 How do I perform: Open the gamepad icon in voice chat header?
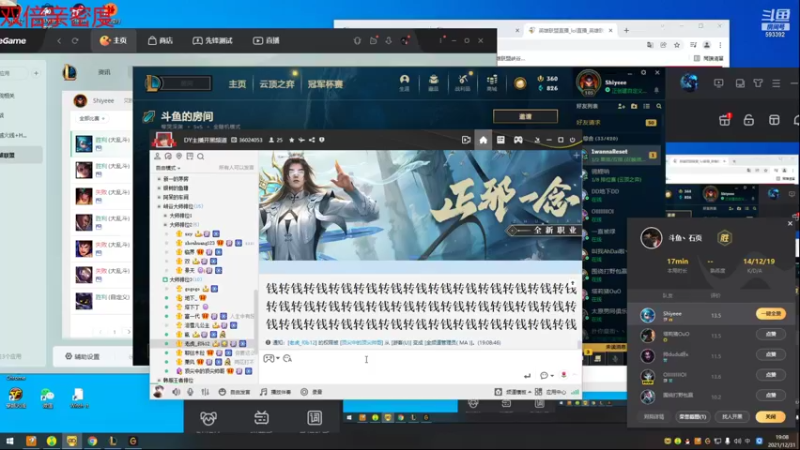click(x=518, y=140)
